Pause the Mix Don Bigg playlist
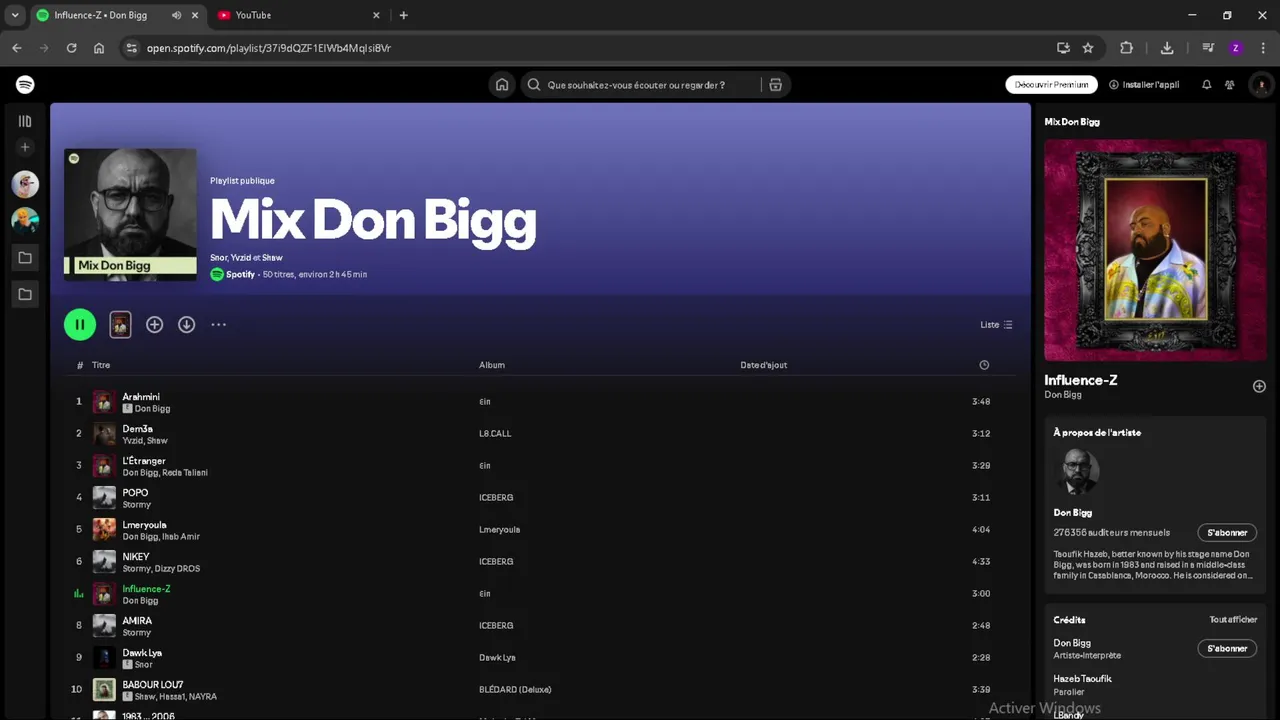The width and height of the screenshot is (1280, 720). pyautogui.click(x=80, y=324)
